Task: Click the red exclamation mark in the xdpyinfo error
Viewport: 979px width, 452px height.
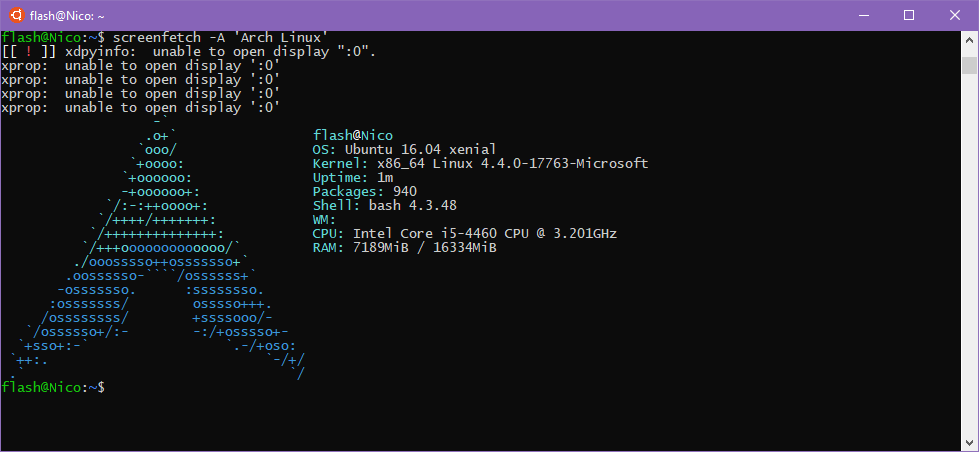Action: pyautogui.click(x=29, y=52)
